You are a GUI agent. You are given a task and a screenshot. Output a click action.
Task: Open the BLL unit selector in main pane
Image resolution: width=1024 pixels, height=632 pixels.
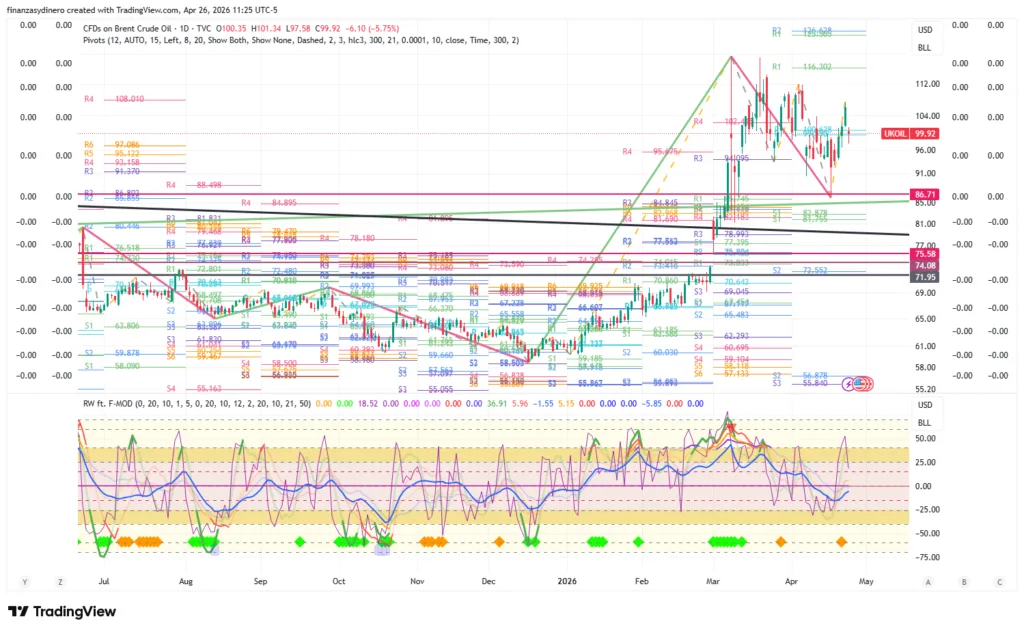point(924,46)
